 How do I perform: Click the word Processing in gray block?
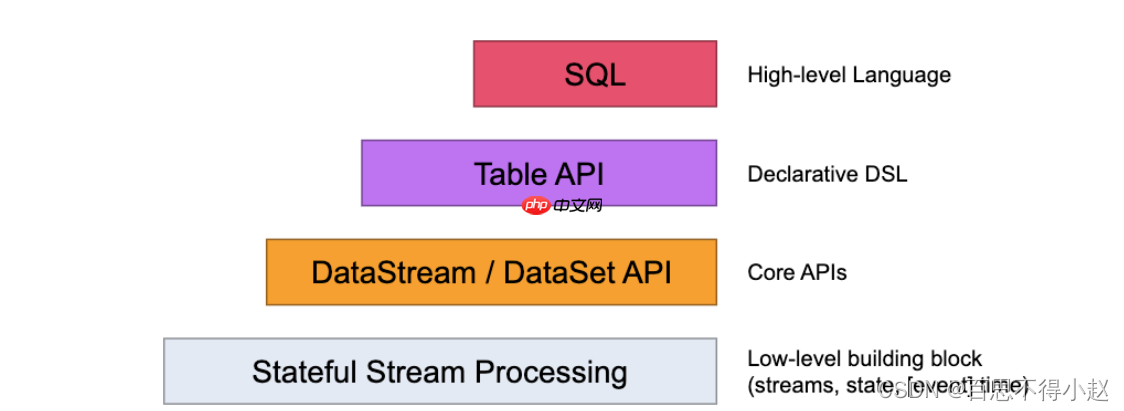(551, 373)
